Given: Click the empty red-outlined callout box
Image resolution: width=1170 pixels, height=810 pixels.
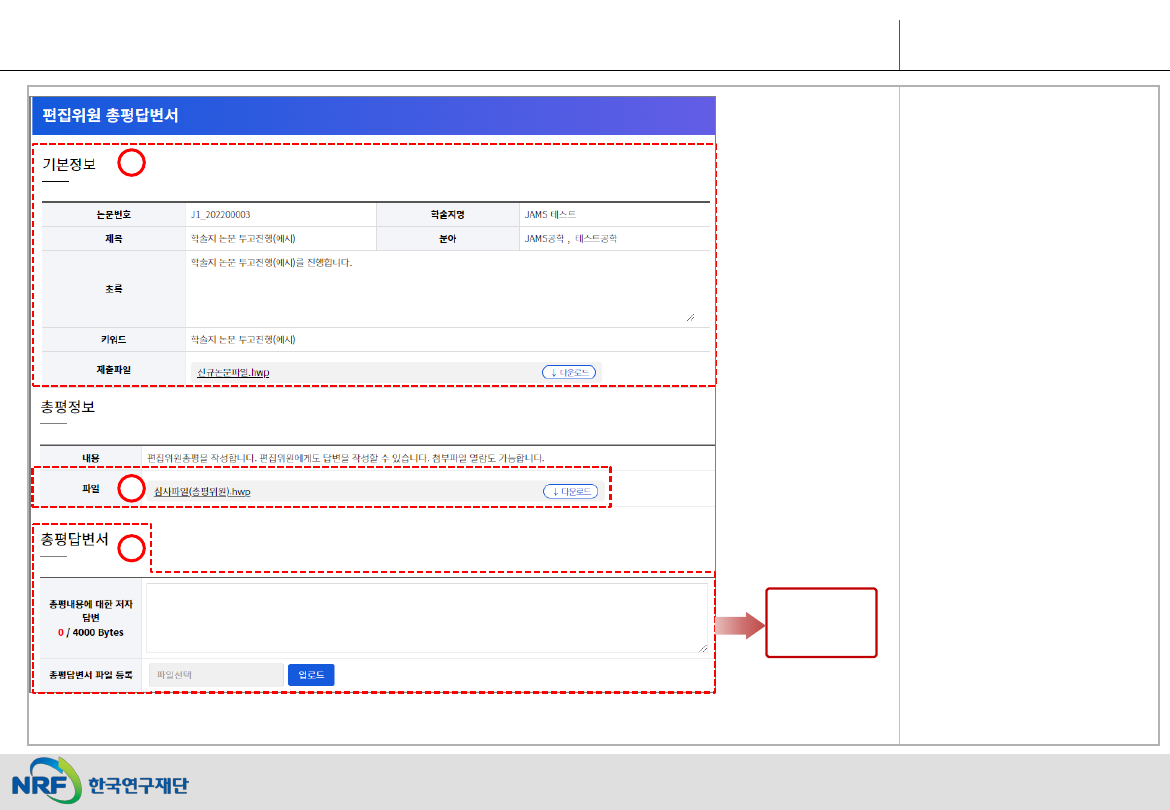Looking at the screenshot, I should click(x=821, y=623).
